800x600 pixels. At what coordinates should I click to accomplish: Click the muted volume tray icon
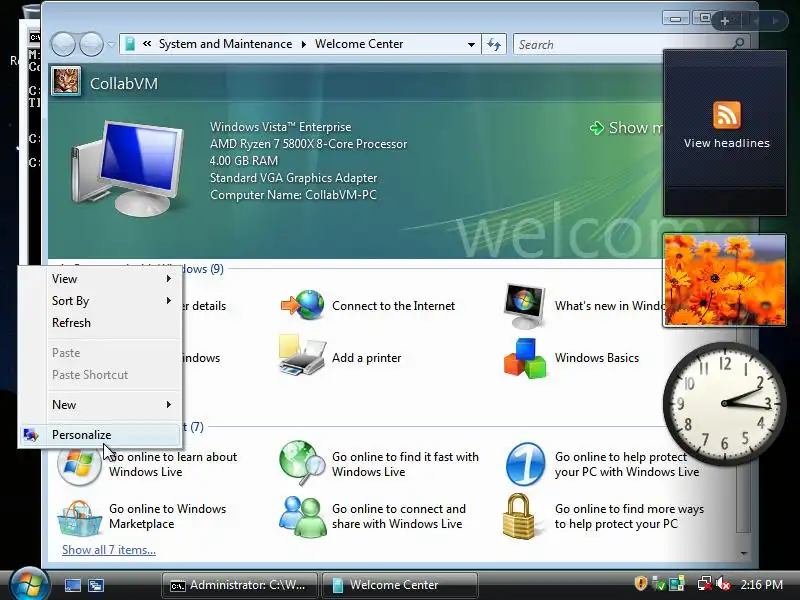pos(723,584)
